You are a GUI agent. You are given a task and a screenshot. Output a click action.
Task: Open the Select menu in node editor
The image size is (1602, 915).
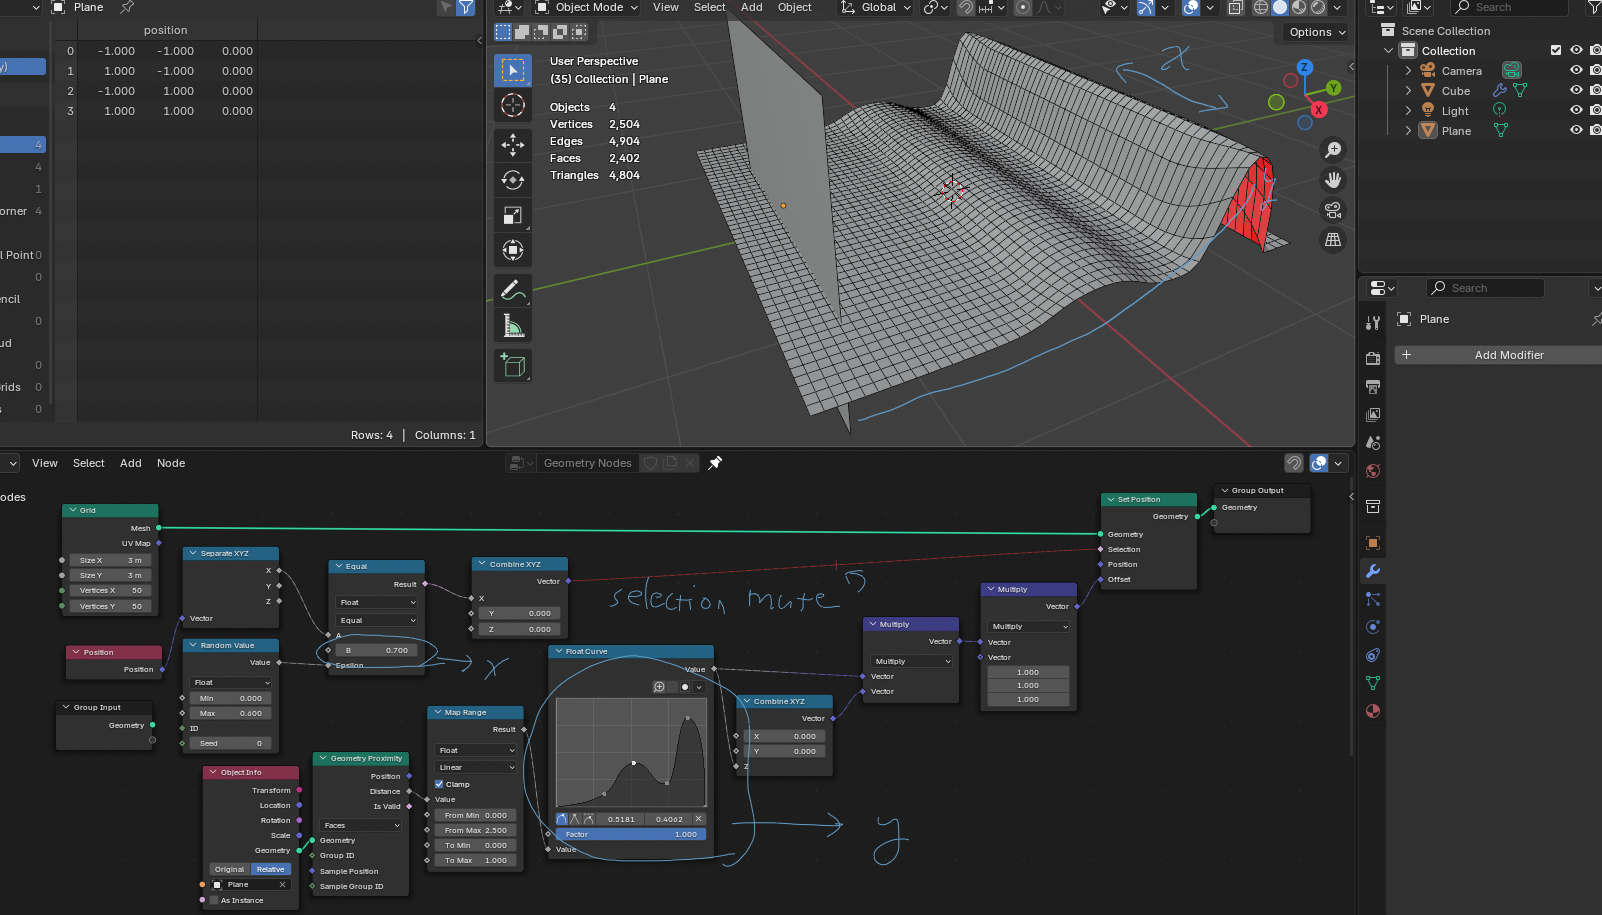(x=89, y=463)
